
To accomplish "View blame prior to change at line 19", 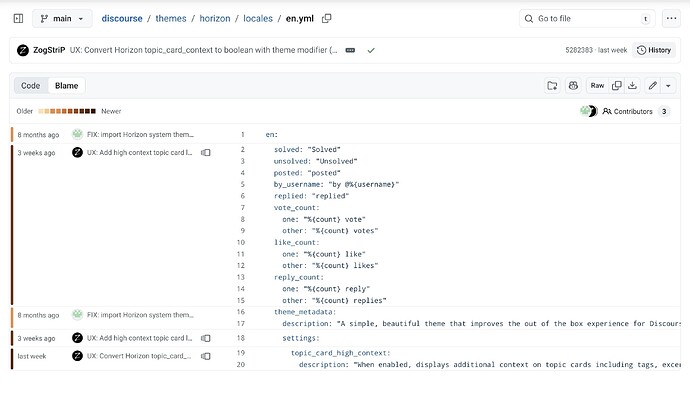I will click(206, 356).
